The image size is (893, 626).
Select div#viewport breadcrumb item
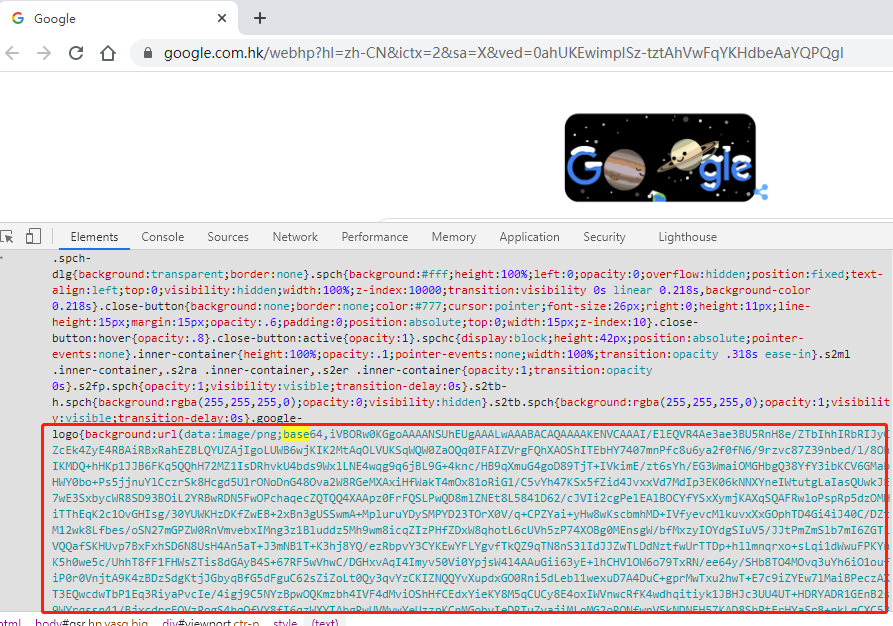point(211,622)
